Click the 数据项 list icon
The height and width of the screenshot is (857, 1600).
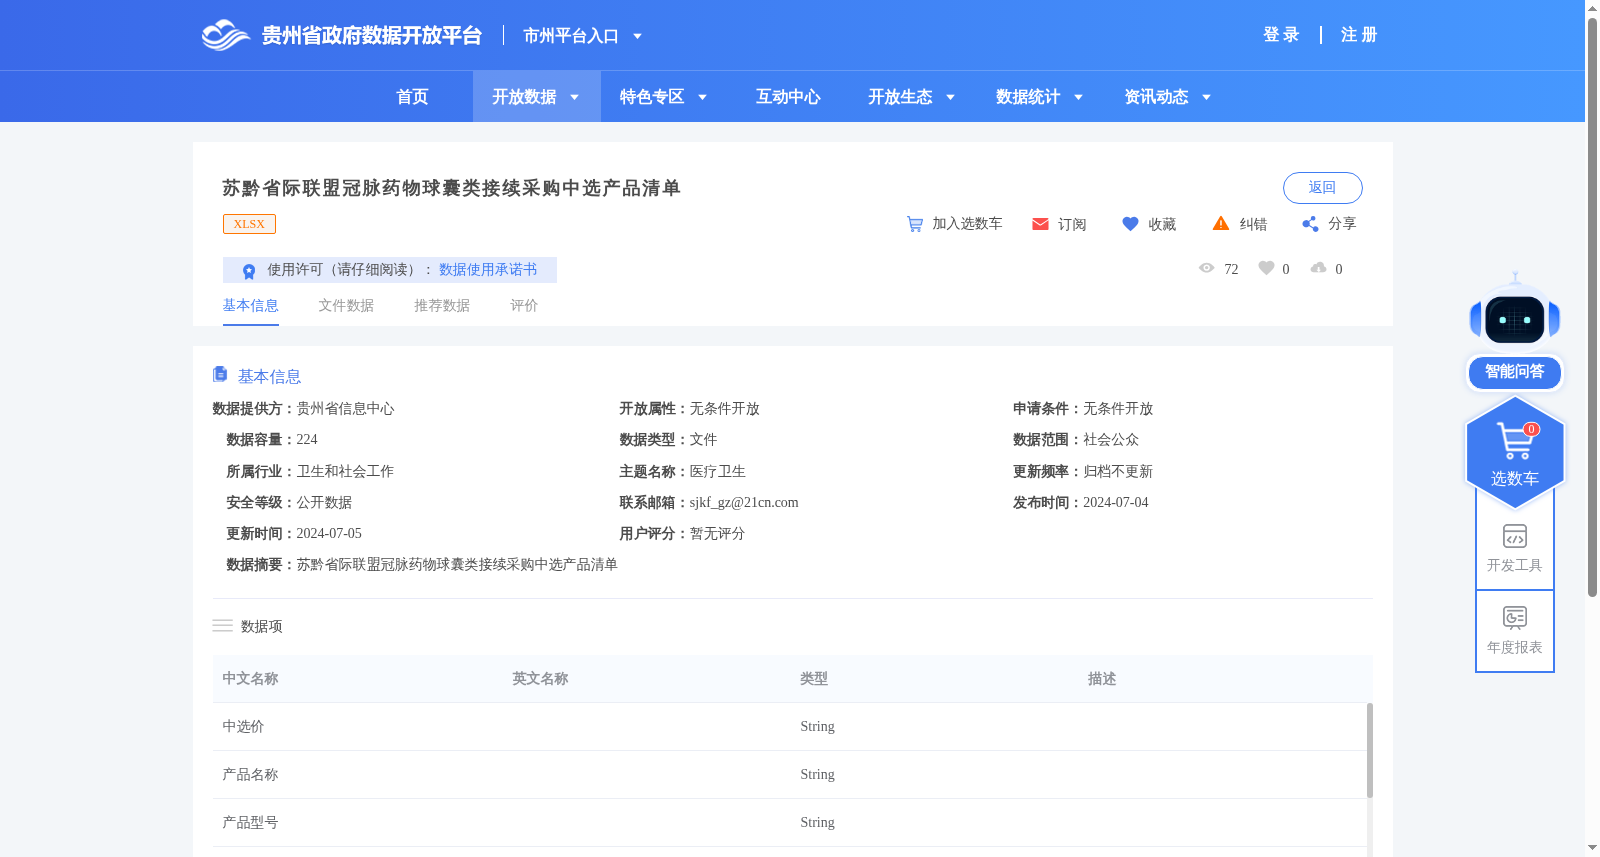[x=222, y=626]
